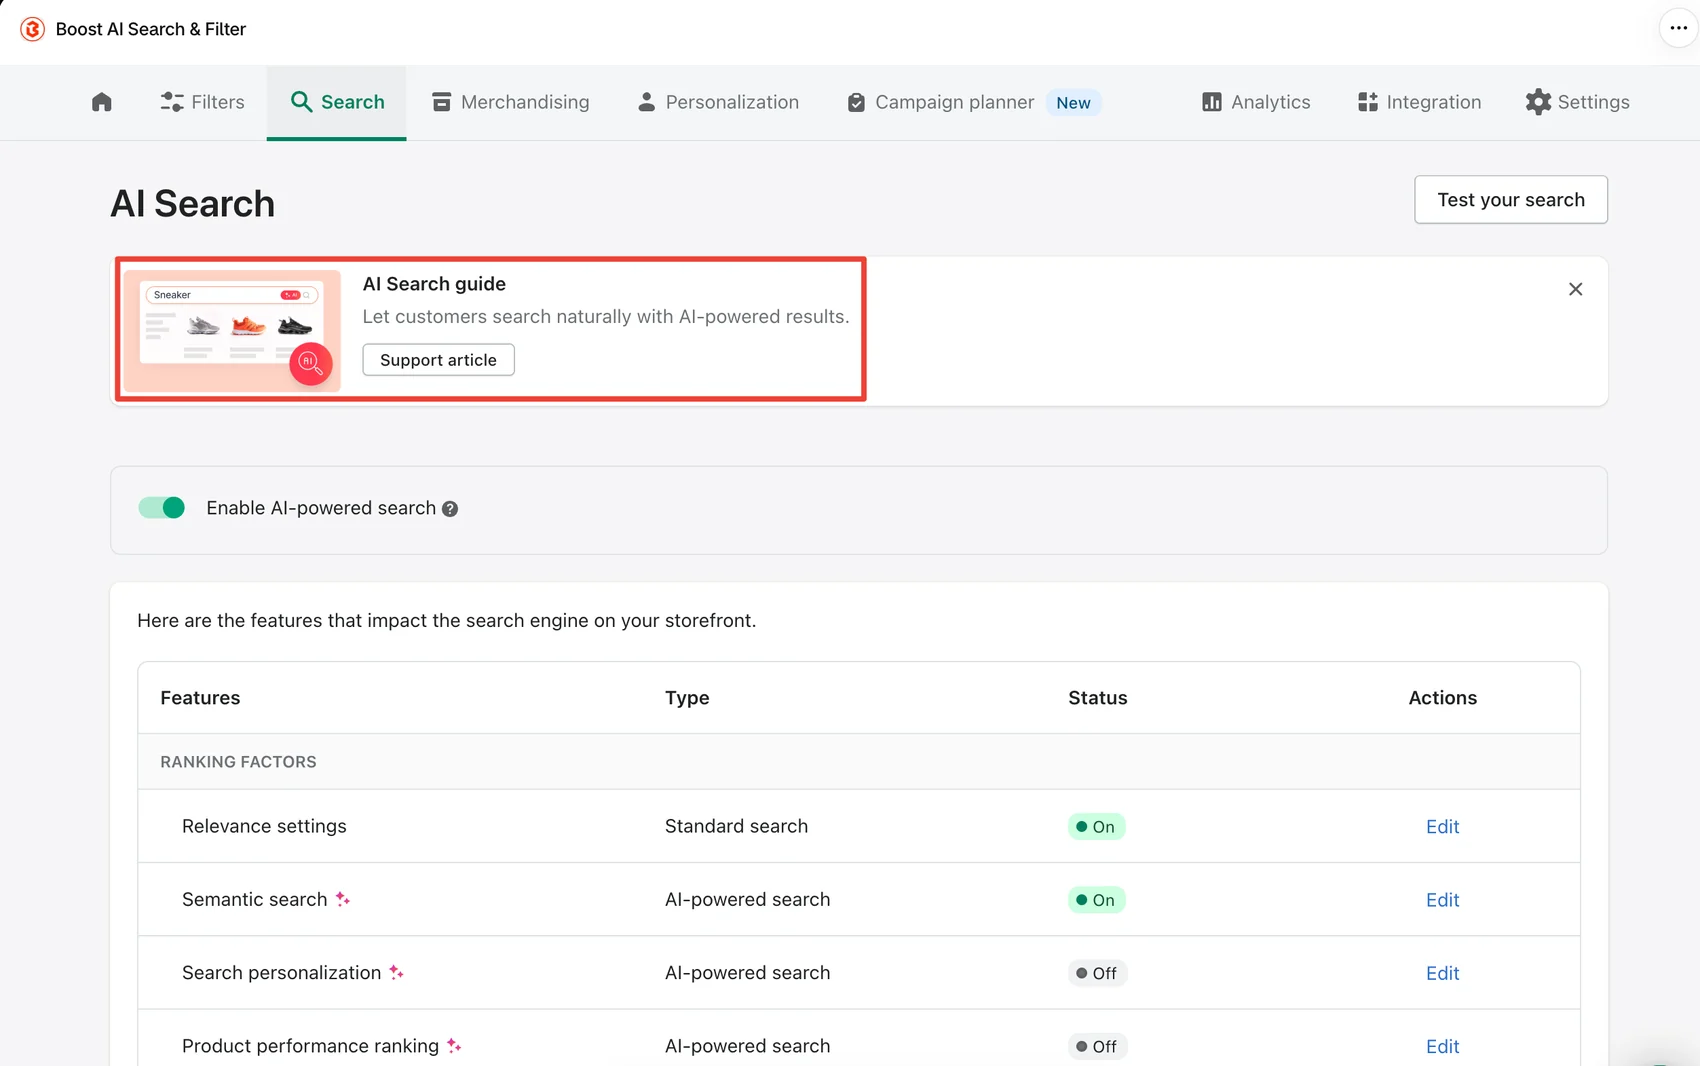Click the sparkle icon next to Semantic search
Viewport: 1700px width, 1066px height.
click(343, 899)
